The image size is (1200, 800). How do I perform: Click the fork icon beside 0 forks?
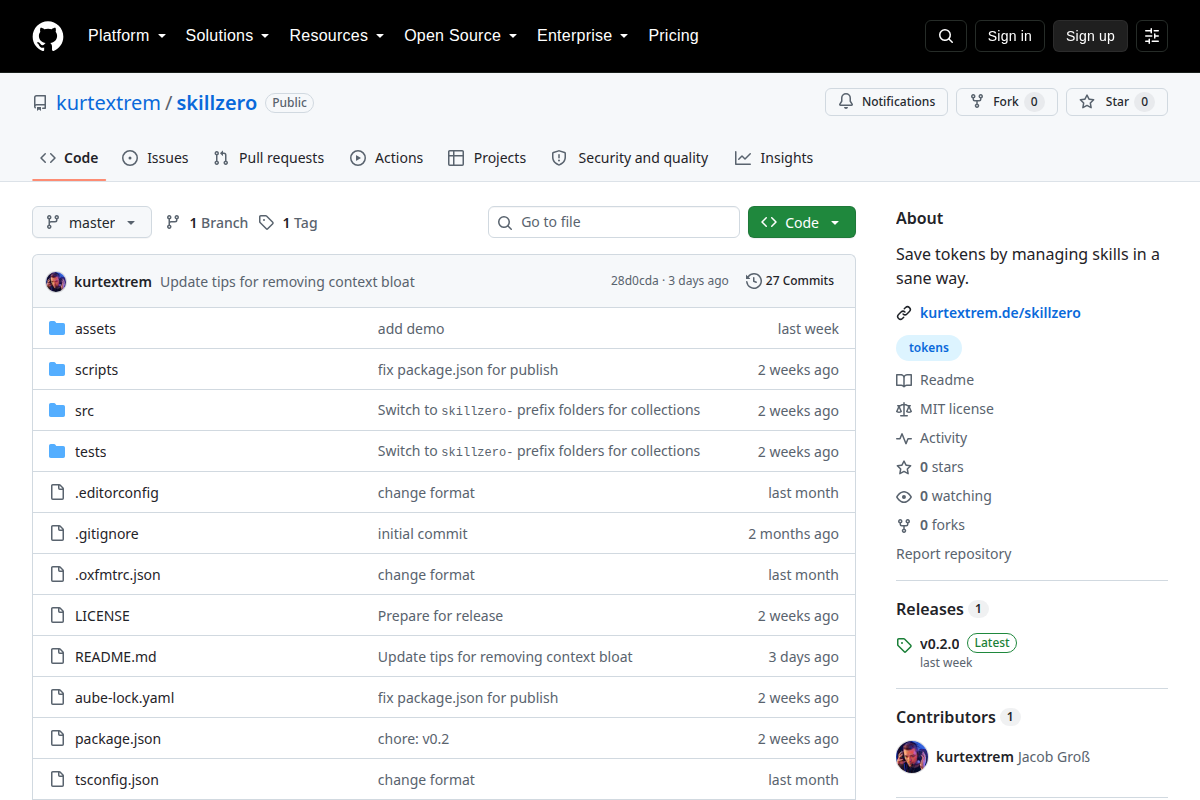click(x=904, y=525)
